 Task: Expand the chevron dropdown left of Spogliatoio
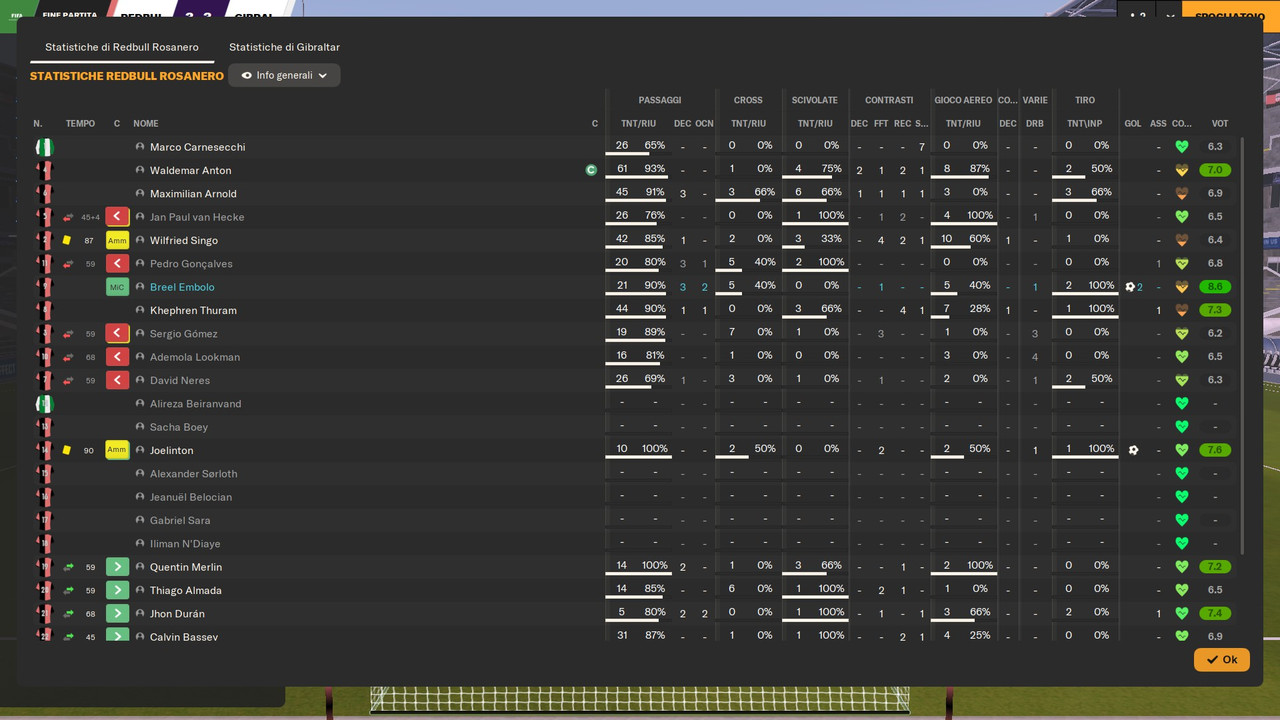[x=1170, y=16]
